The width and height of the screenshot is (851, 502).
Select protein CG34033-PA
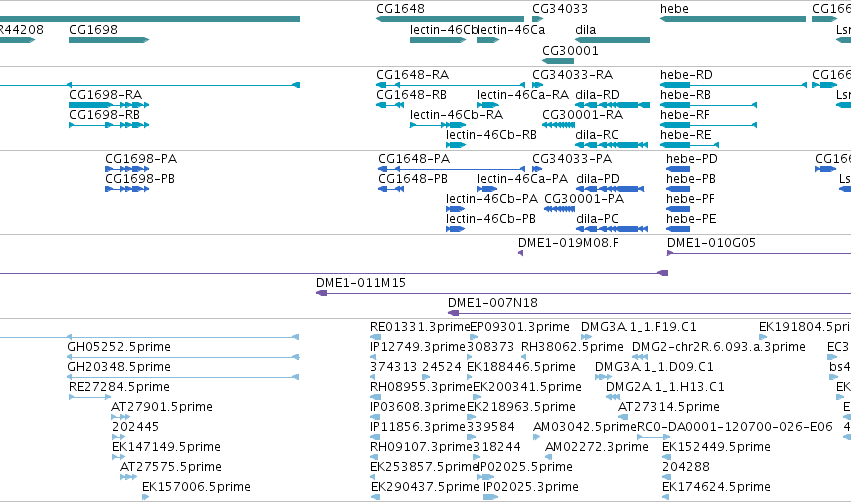tap(572, 158)
